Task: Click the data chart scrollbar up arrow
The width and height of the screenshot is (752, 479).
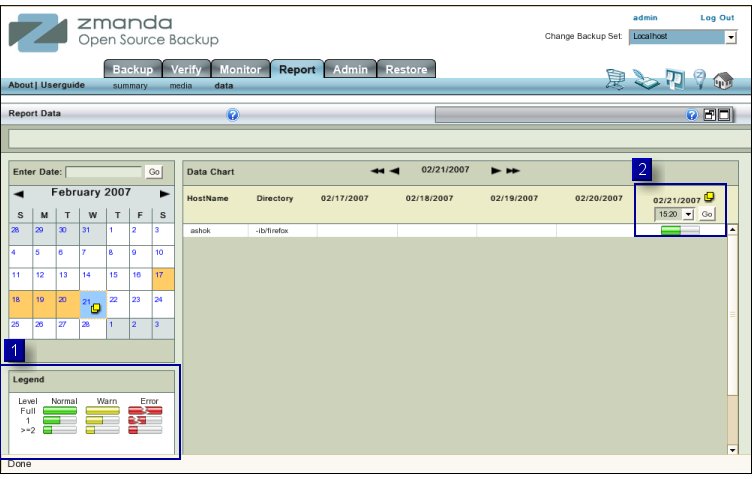Action: [x=732, y=230]
